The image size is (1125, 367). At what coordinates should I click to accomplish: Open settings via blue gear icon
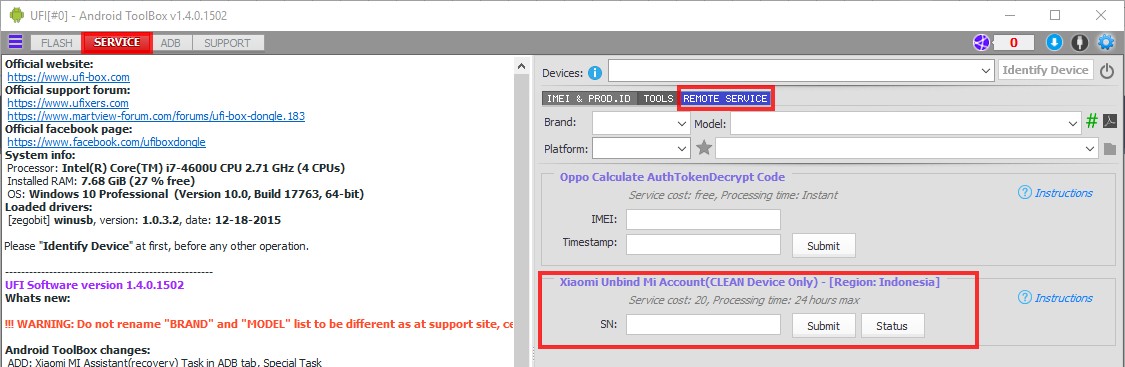coord(1106,42)
